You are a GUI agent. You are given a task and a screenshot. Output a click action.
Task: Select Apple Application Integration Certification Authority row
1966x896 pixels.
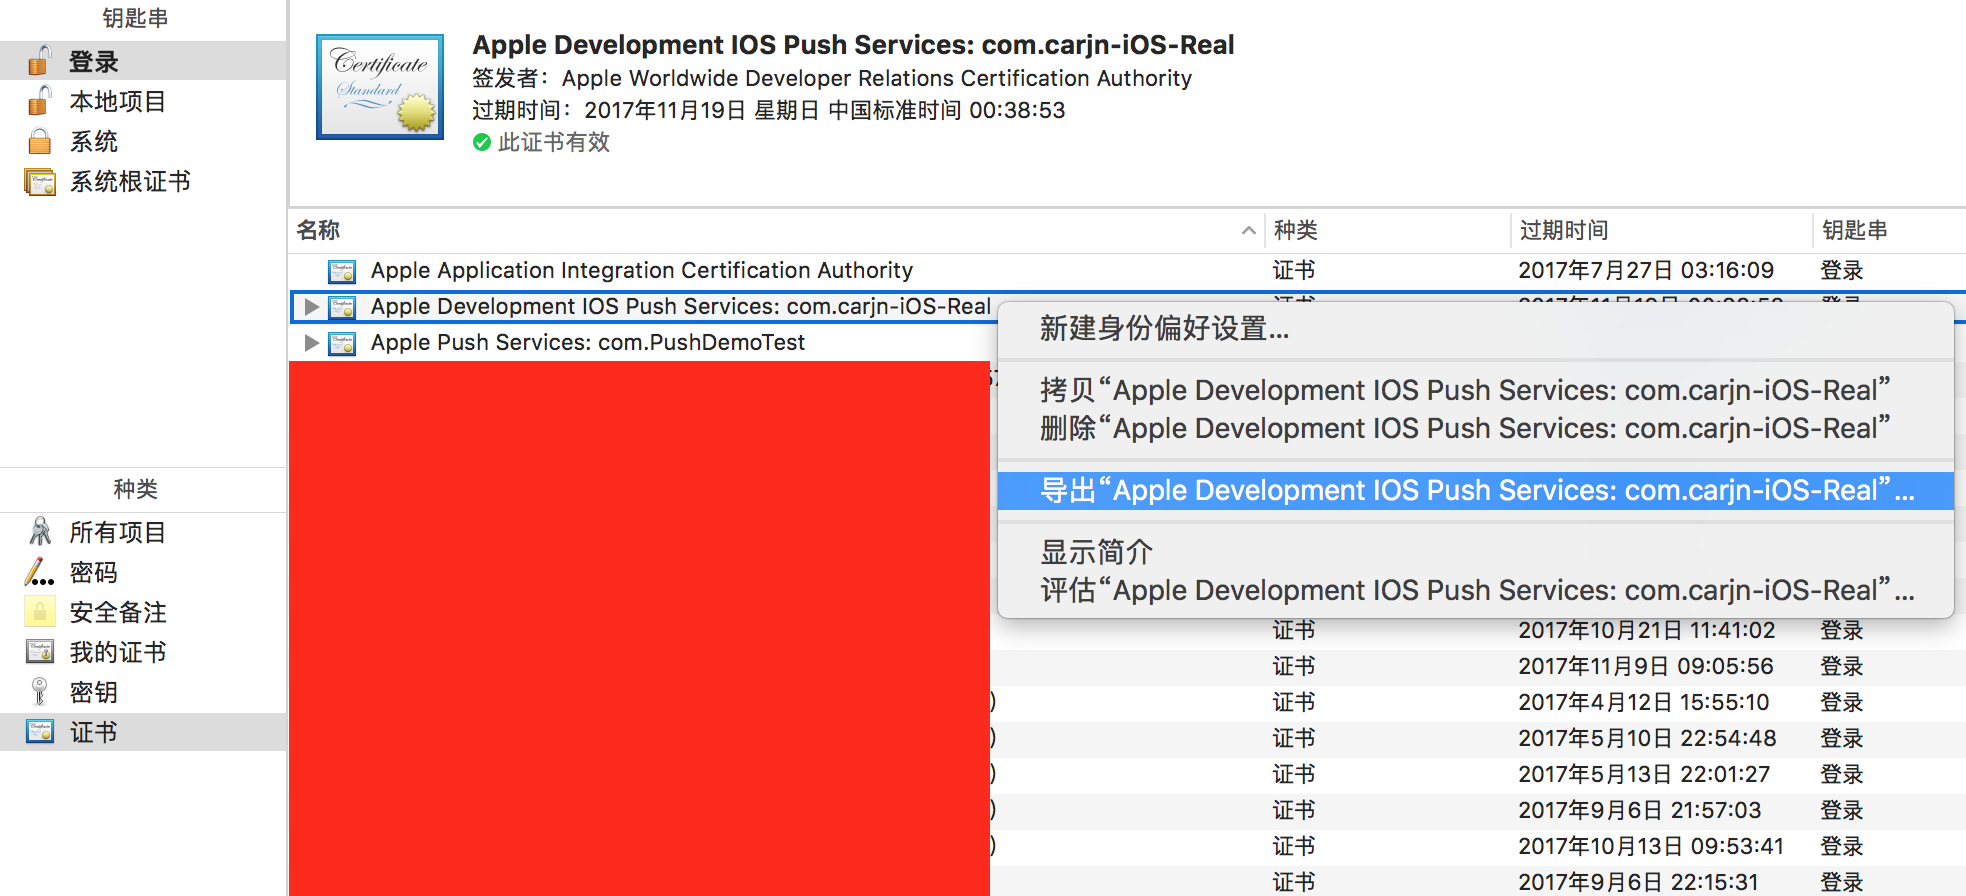point(641,271)
